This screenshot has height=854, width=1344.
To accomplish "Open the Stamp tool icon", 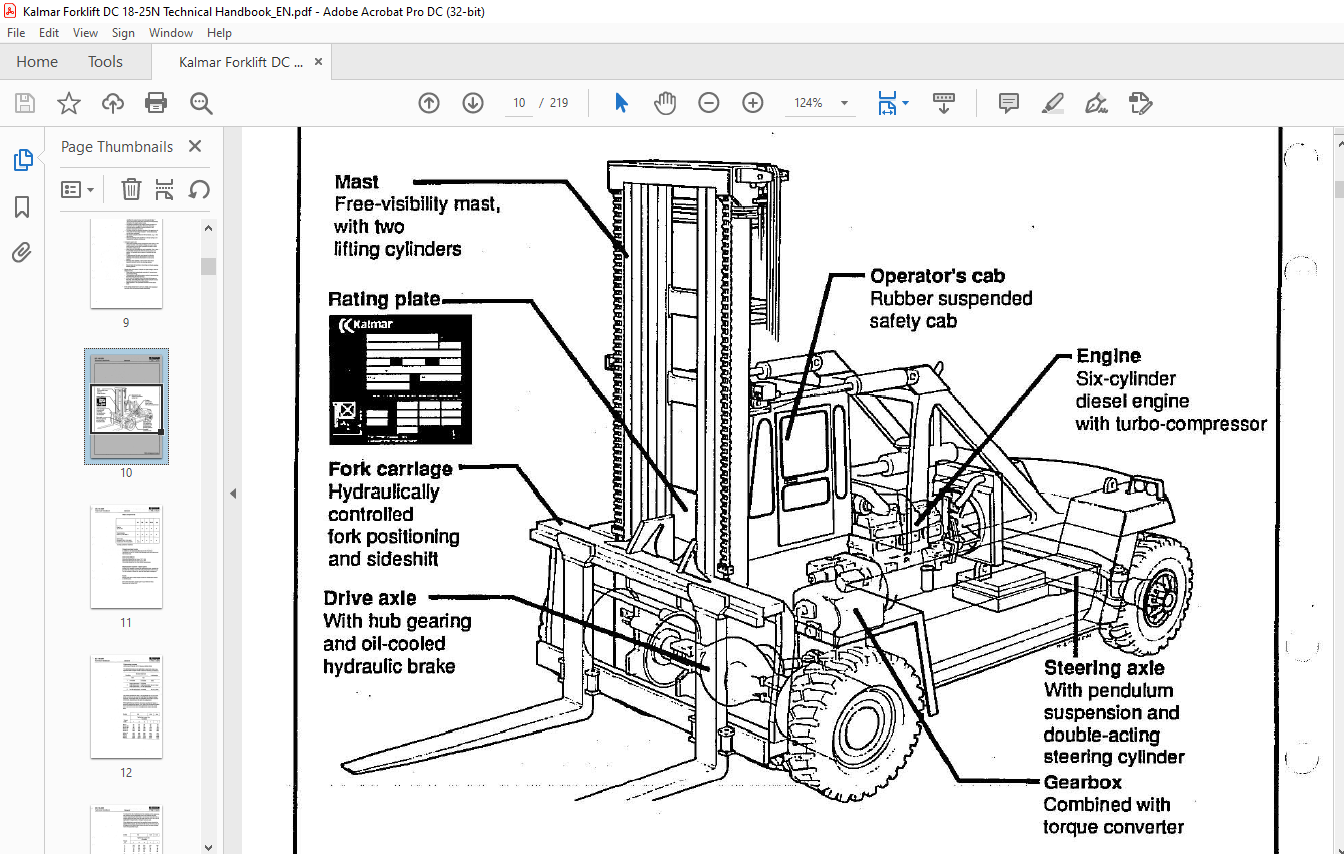I will point(1140,103).
